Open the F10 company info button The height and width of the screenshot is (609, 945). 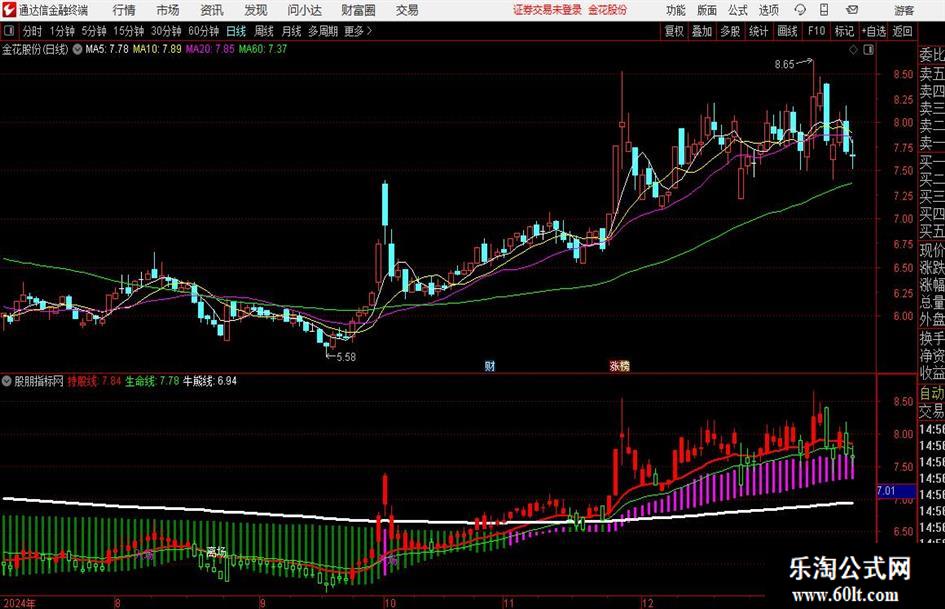pyautogui.click(x=816, y=31)
